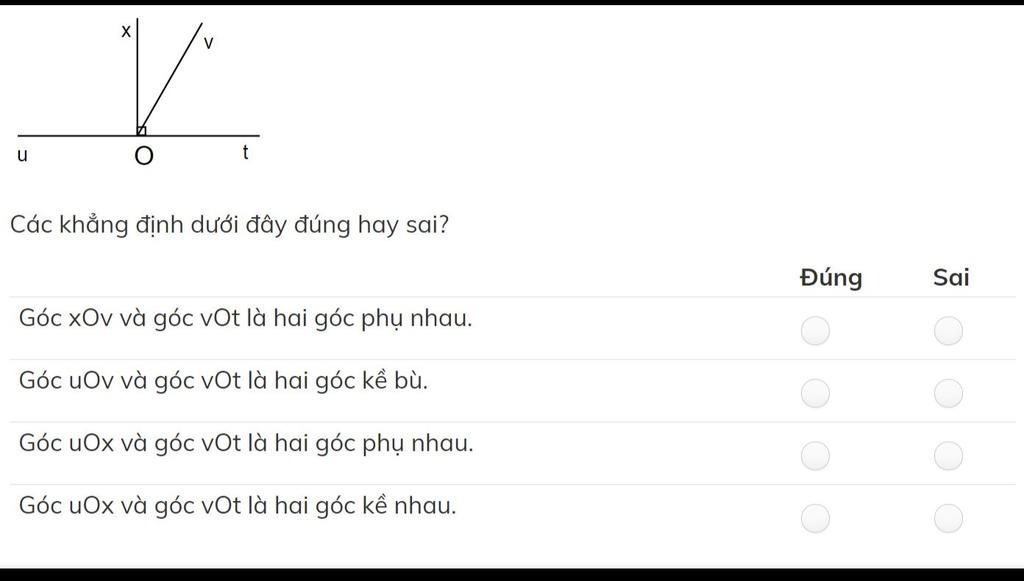Pick Đúng for 'uOx và vOt kề nhau'

[x=815, y=518]
